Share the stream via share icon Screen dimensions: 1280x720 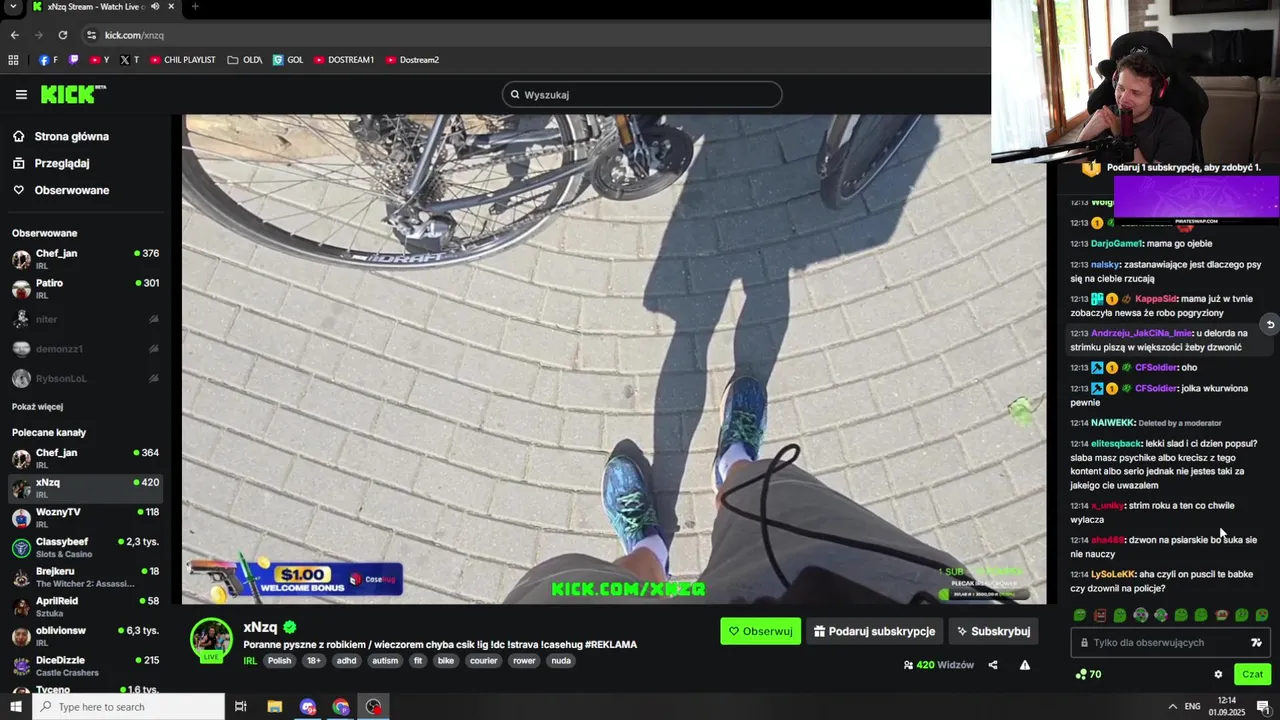993,665
